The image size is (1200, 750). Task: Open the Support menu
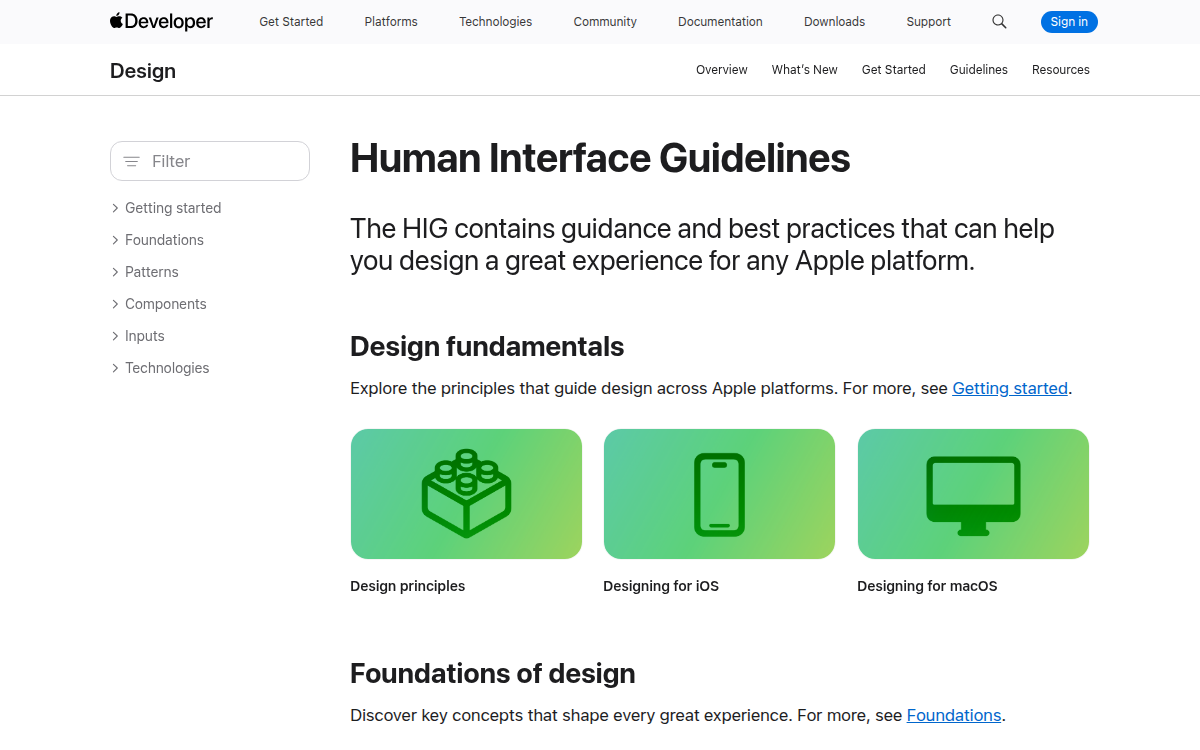click(x=928, y=22)
